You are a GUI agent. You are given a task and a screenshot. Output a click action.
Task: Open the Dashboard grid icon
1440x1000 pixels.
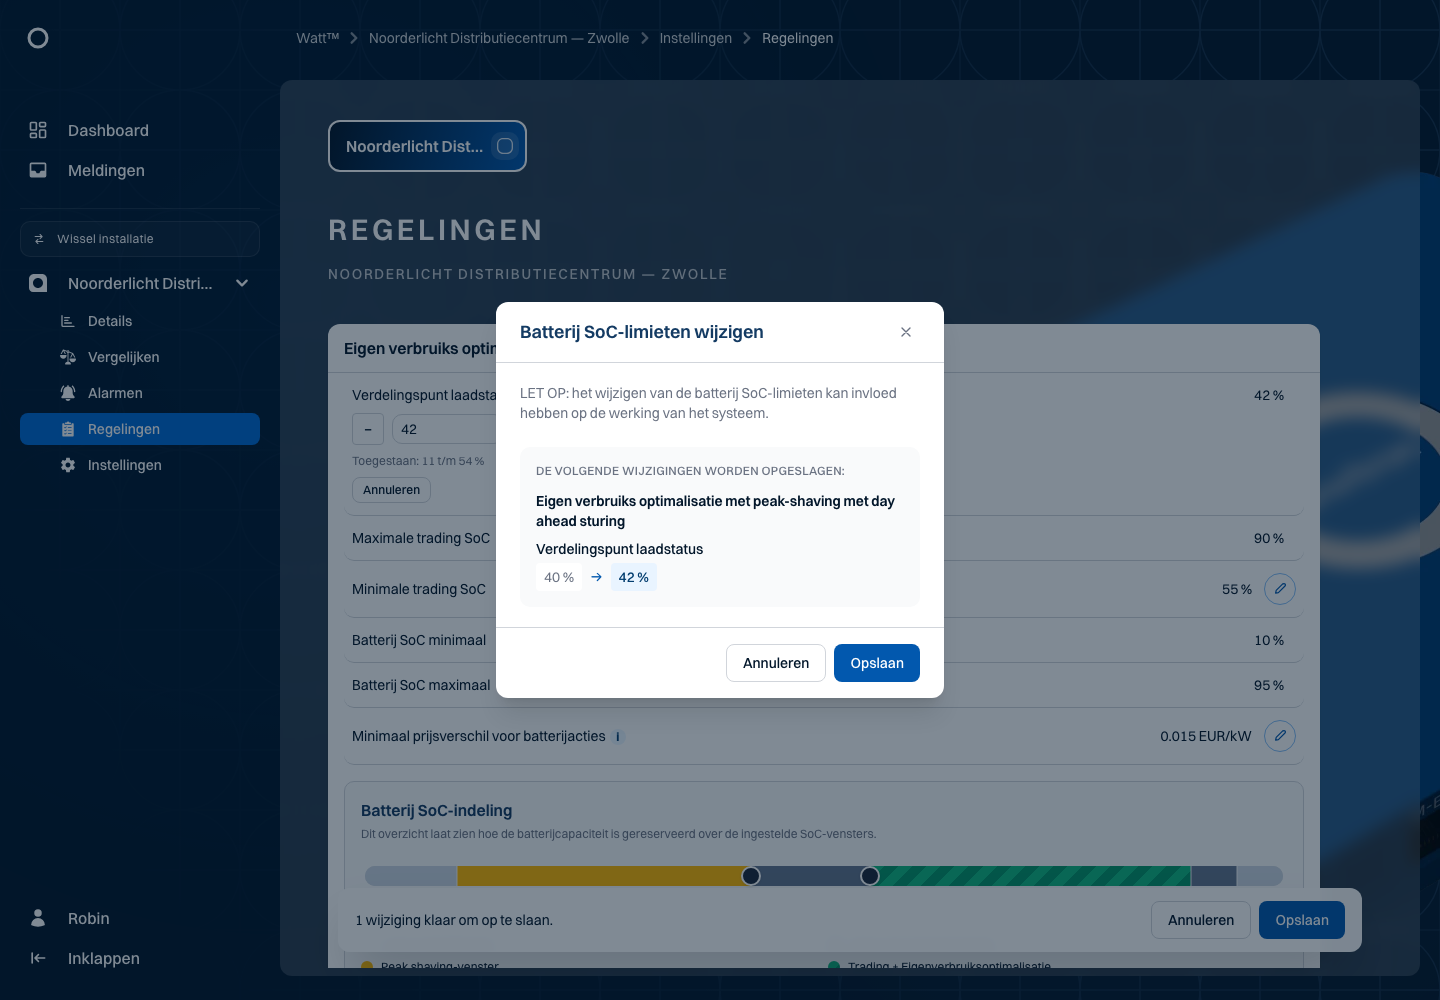click(38, 130)
